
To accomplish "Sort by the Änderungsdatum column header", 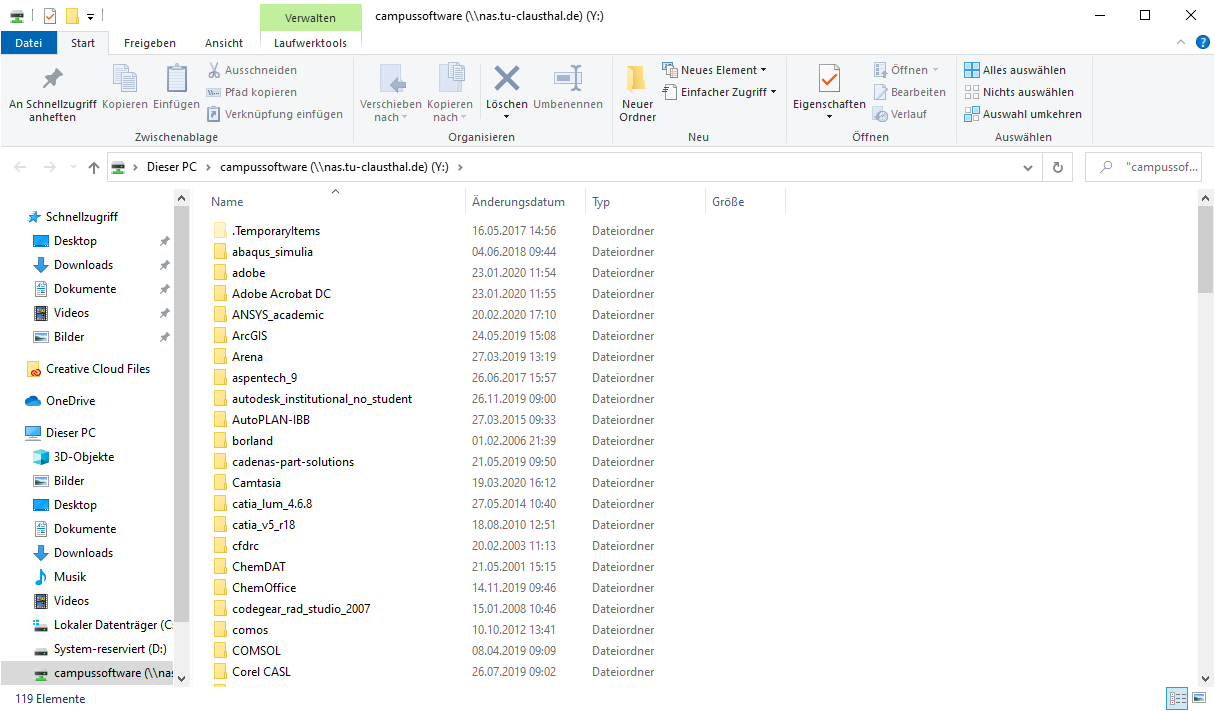I will click(x=518, y=202).
